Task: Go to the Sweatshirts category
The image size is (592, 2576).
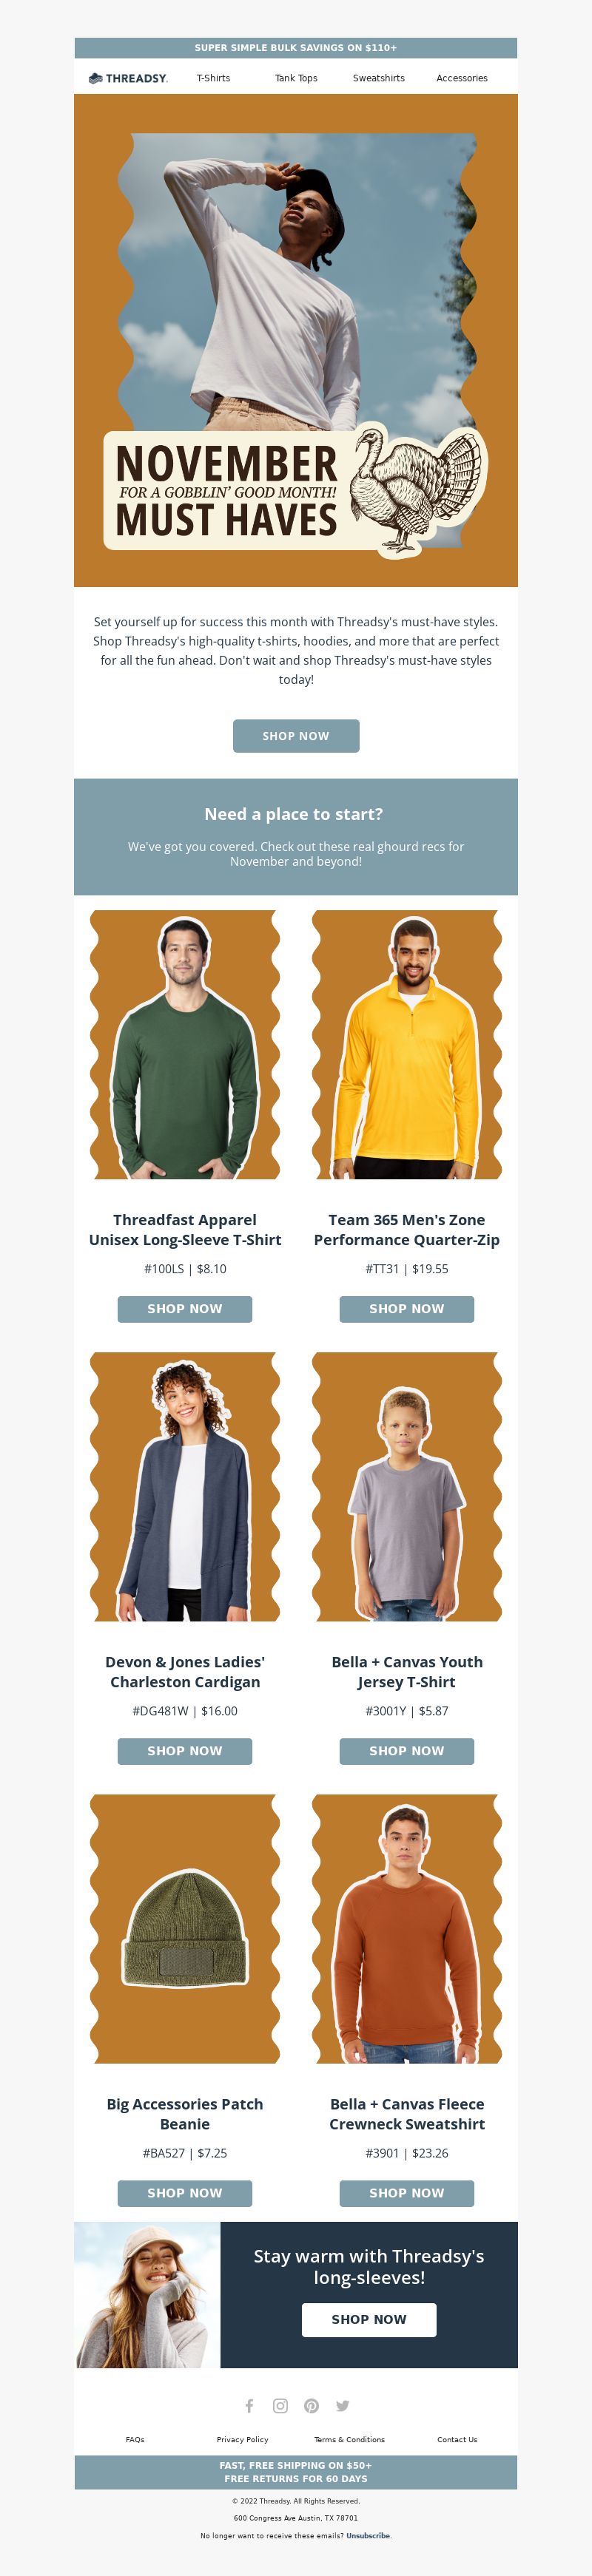Action: [x=379, y=78]
